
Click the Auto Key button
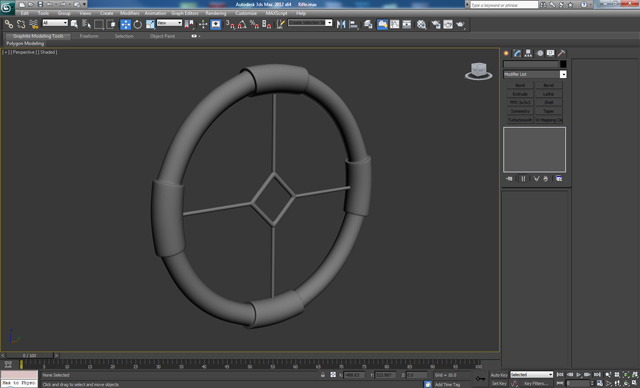click(x=499, y=375)
